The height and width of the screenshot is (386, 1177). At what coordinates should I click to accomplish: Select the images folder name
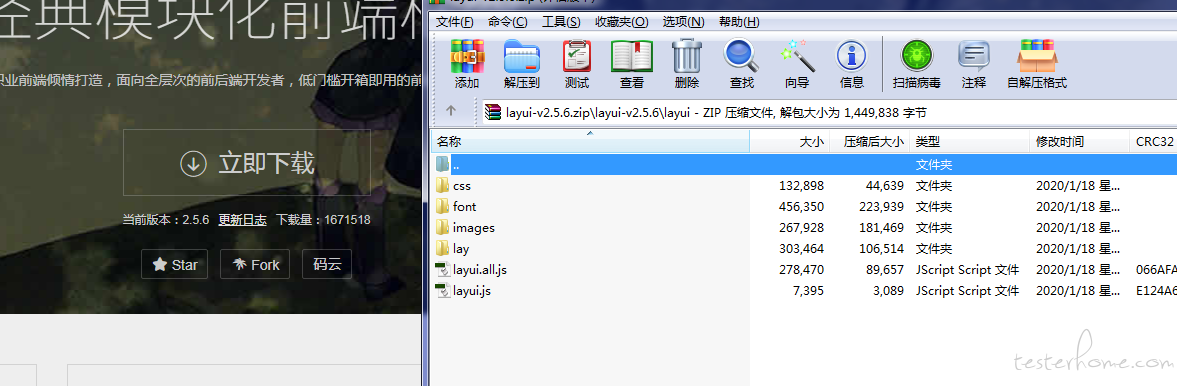474,228
